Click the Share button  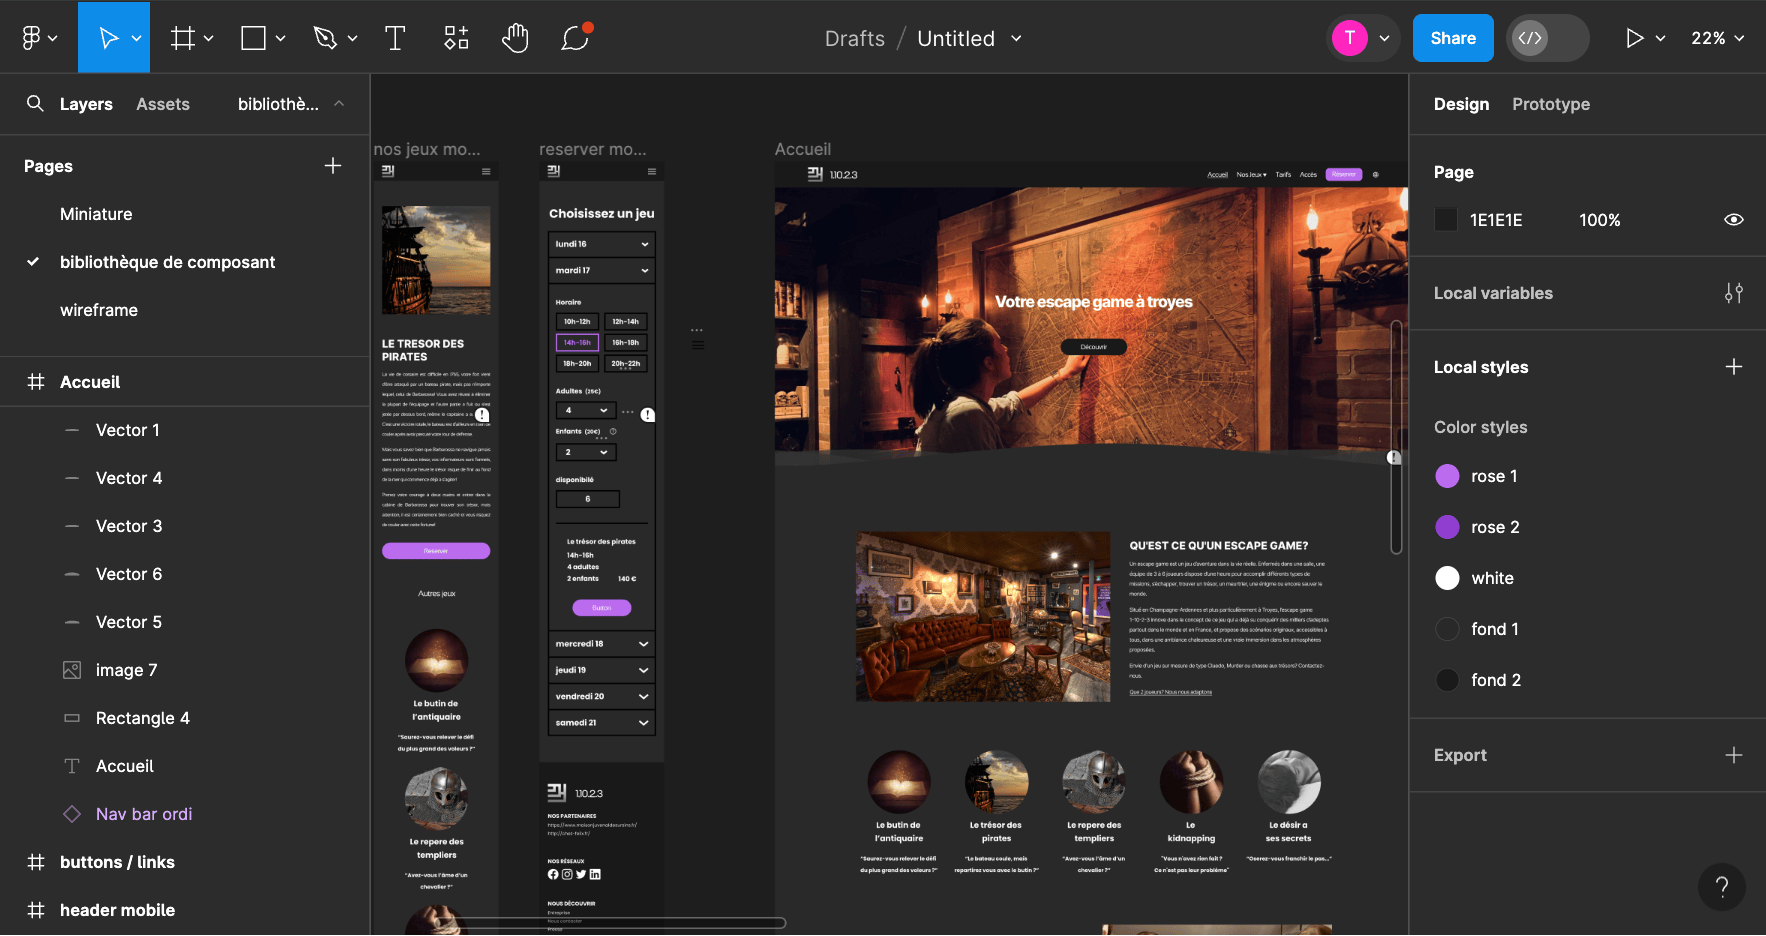click(x=1452, y=38)
